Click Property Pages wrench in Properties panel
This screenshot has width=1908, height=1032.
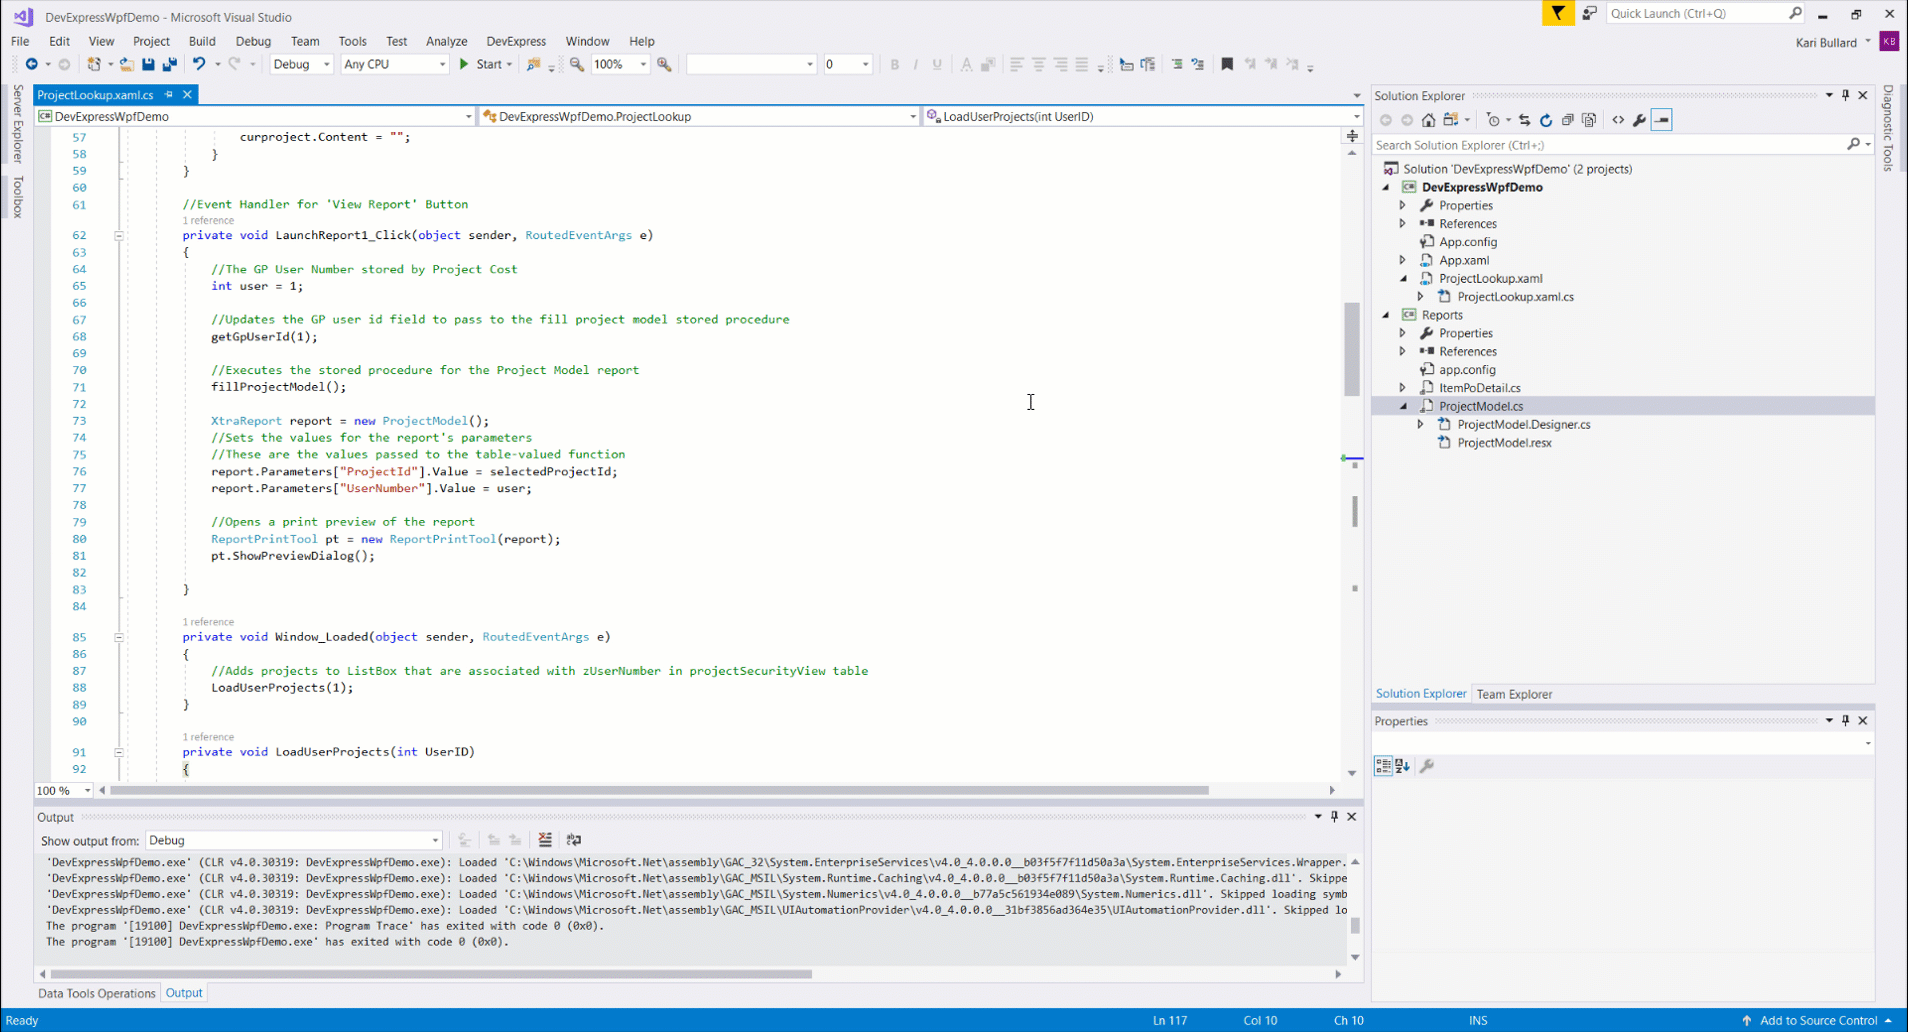[x=1427, y=766]
